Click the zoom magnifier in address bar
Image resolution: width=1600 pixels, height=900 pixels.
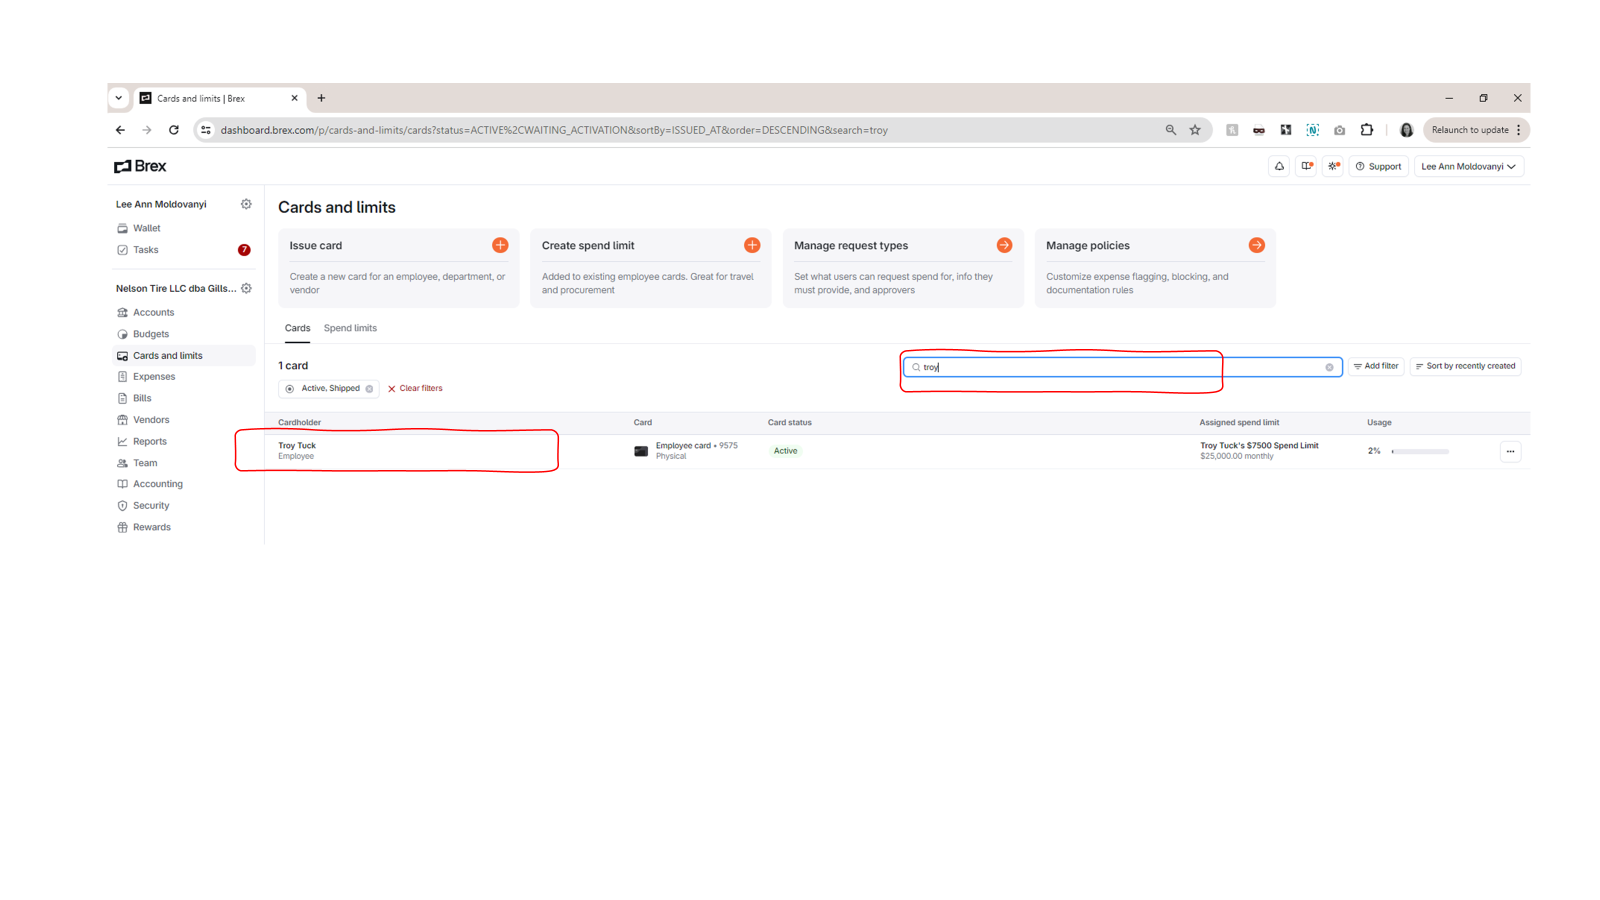(x=1170, y=130)
